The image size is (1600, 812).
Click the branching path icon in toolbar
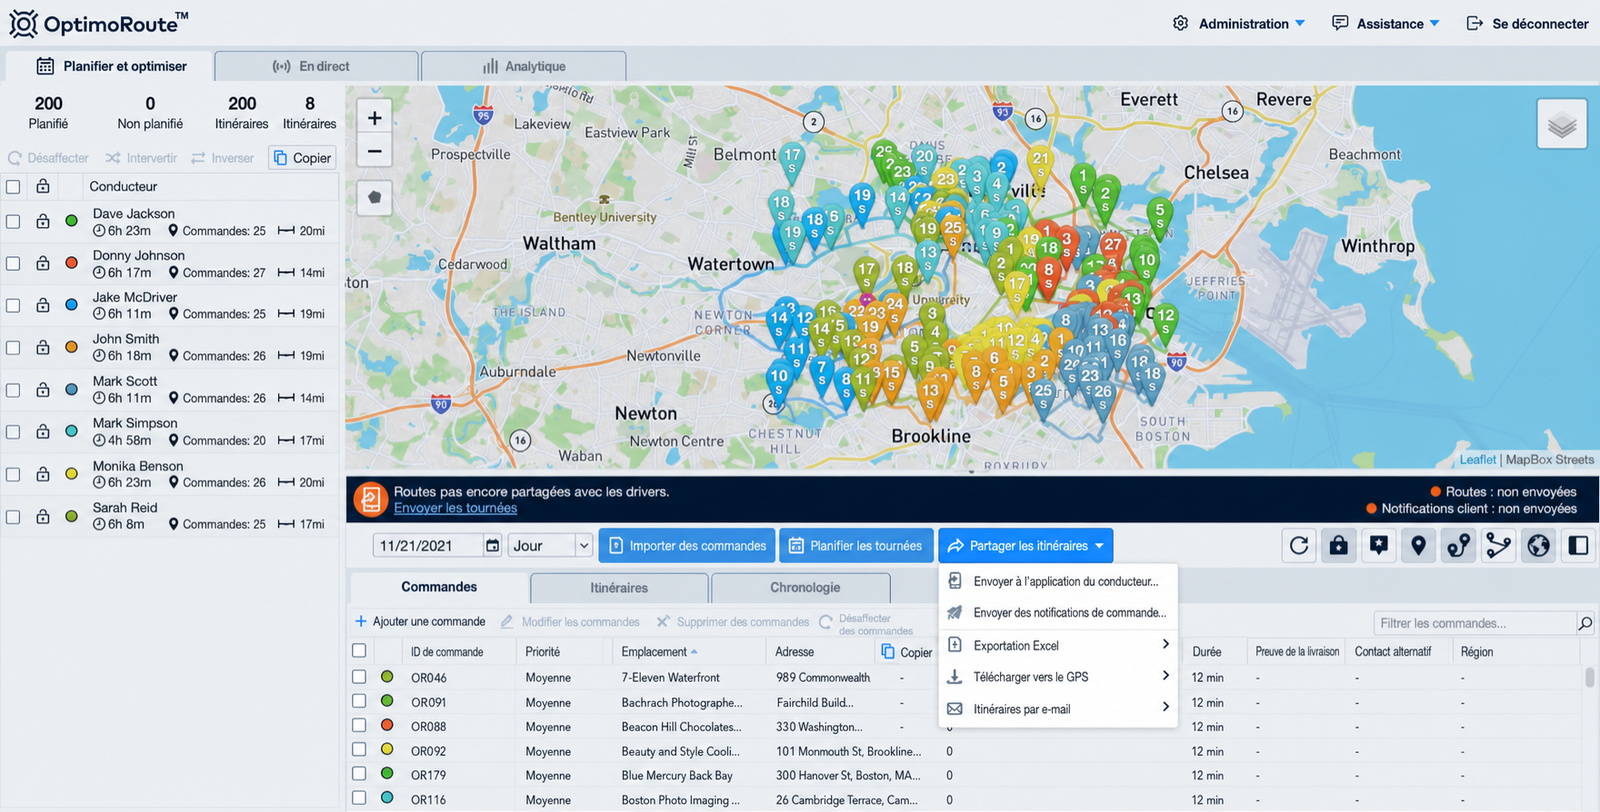1499,546
